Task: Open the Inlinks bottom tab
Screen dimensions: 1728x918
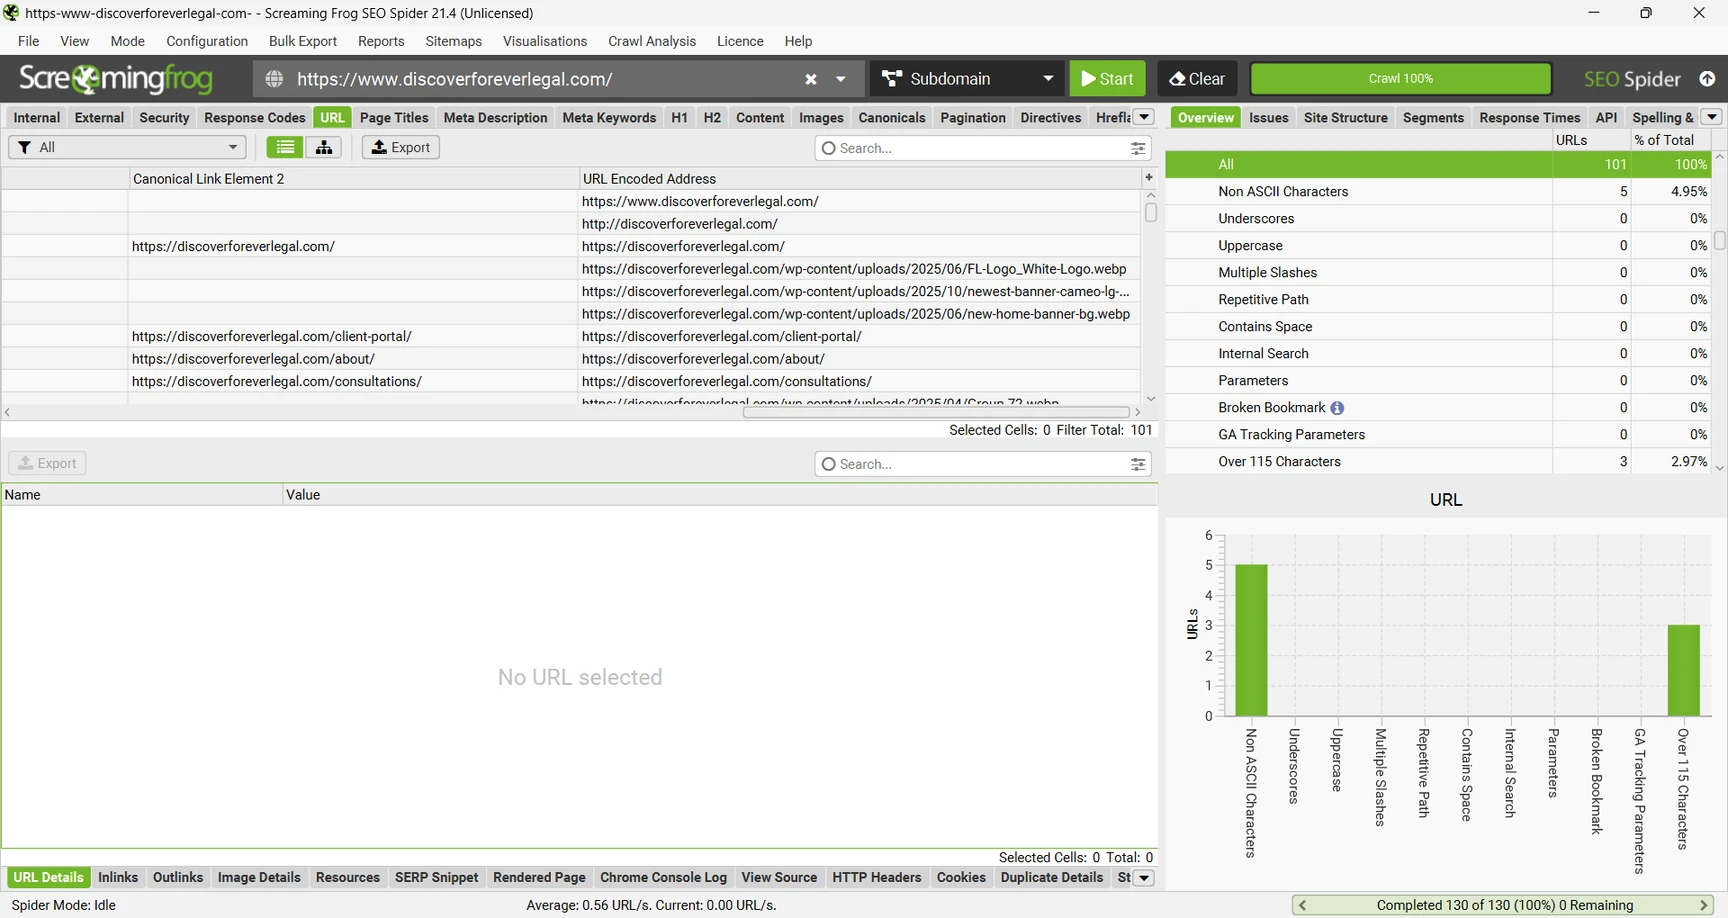Action: [x=118, y=878]
